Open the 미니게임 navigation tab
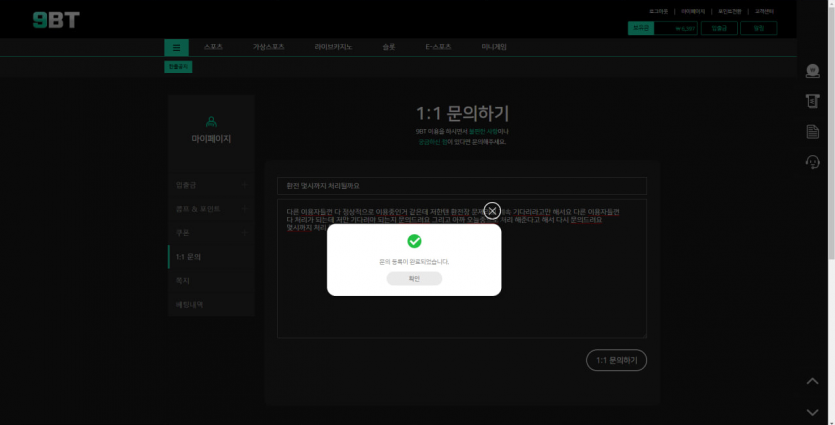835x425 pixels. [x=494, y=47]
